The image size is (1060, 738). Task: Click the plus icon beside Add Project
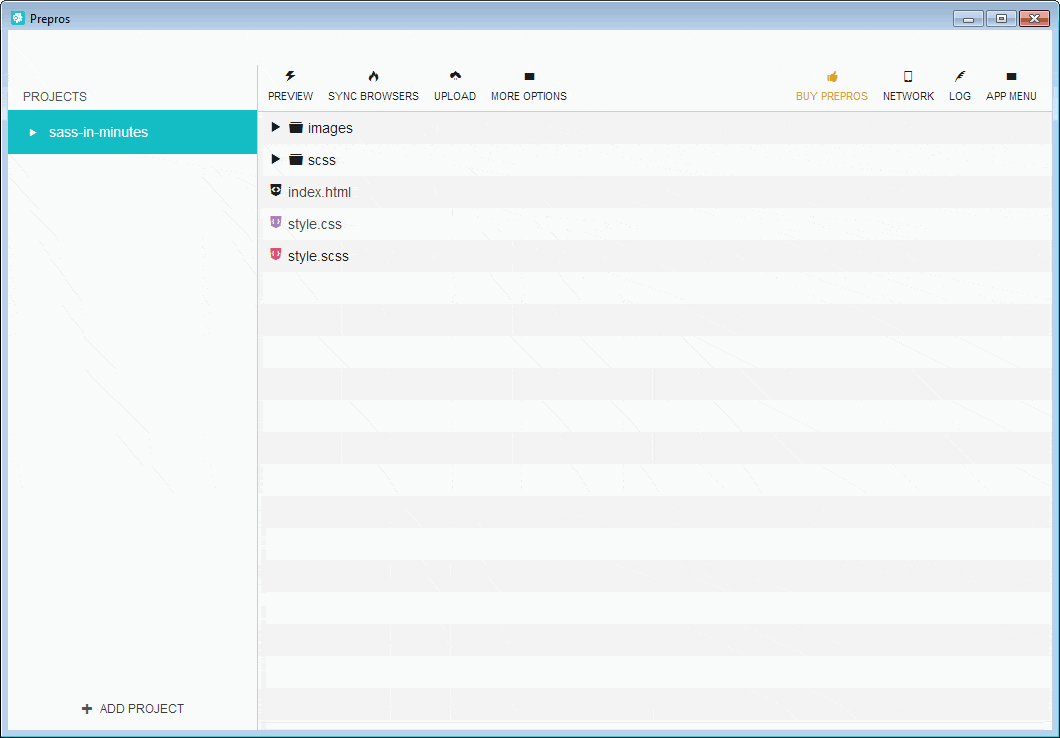point(87,708)
